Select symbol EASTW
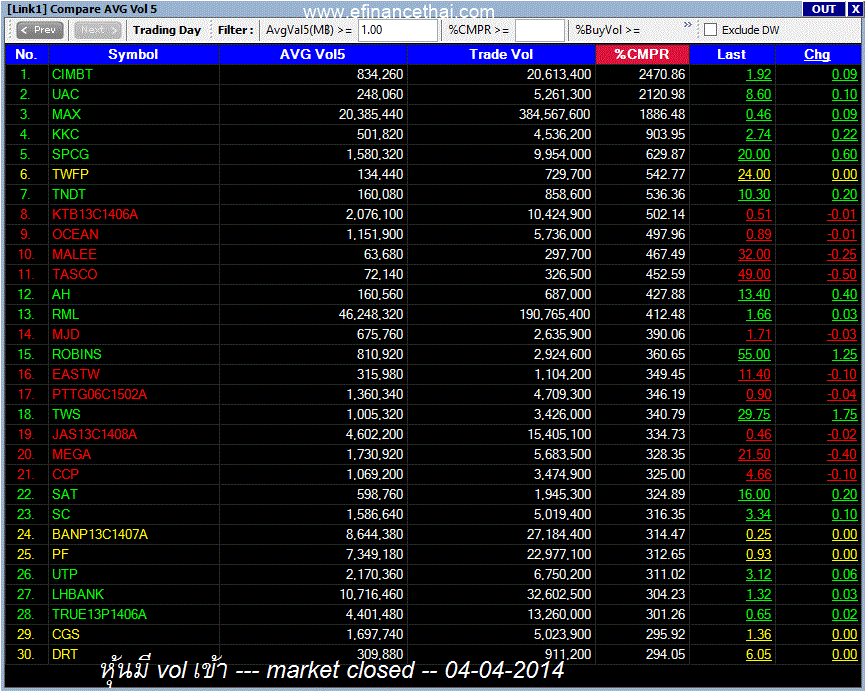 click(x=76, y=374)
